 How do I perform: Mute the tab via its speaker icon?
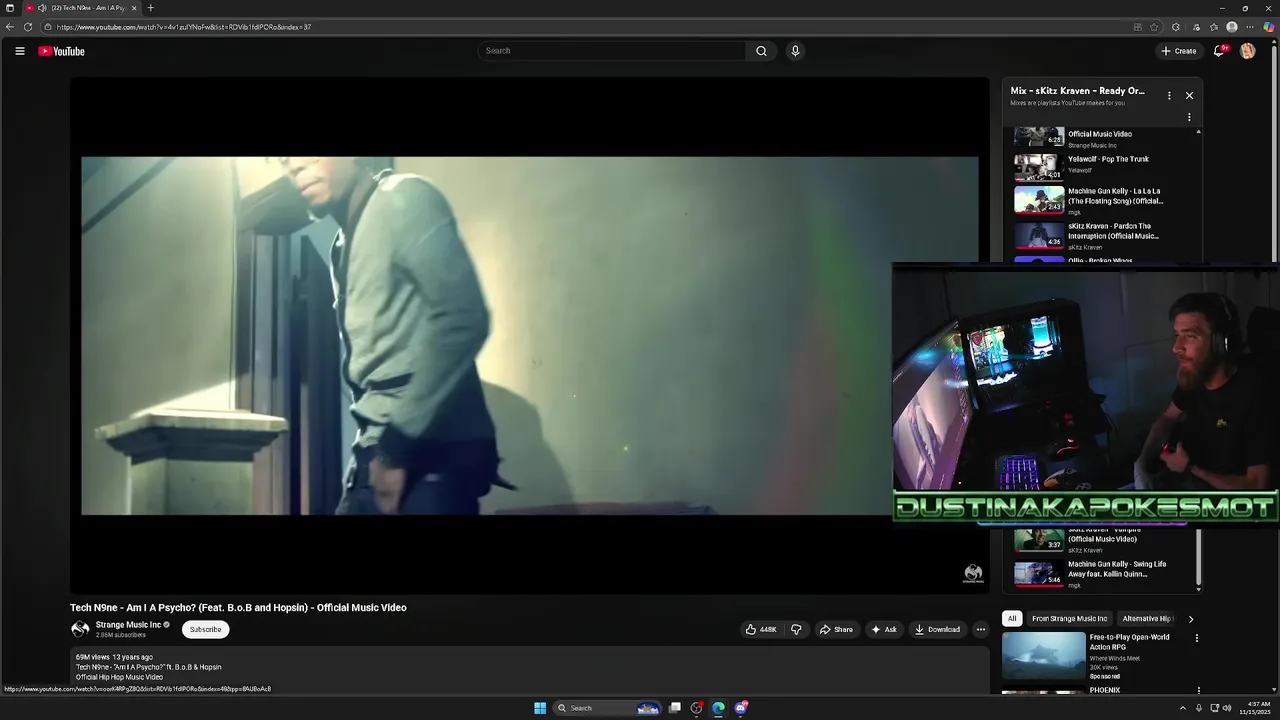(42, 8)
